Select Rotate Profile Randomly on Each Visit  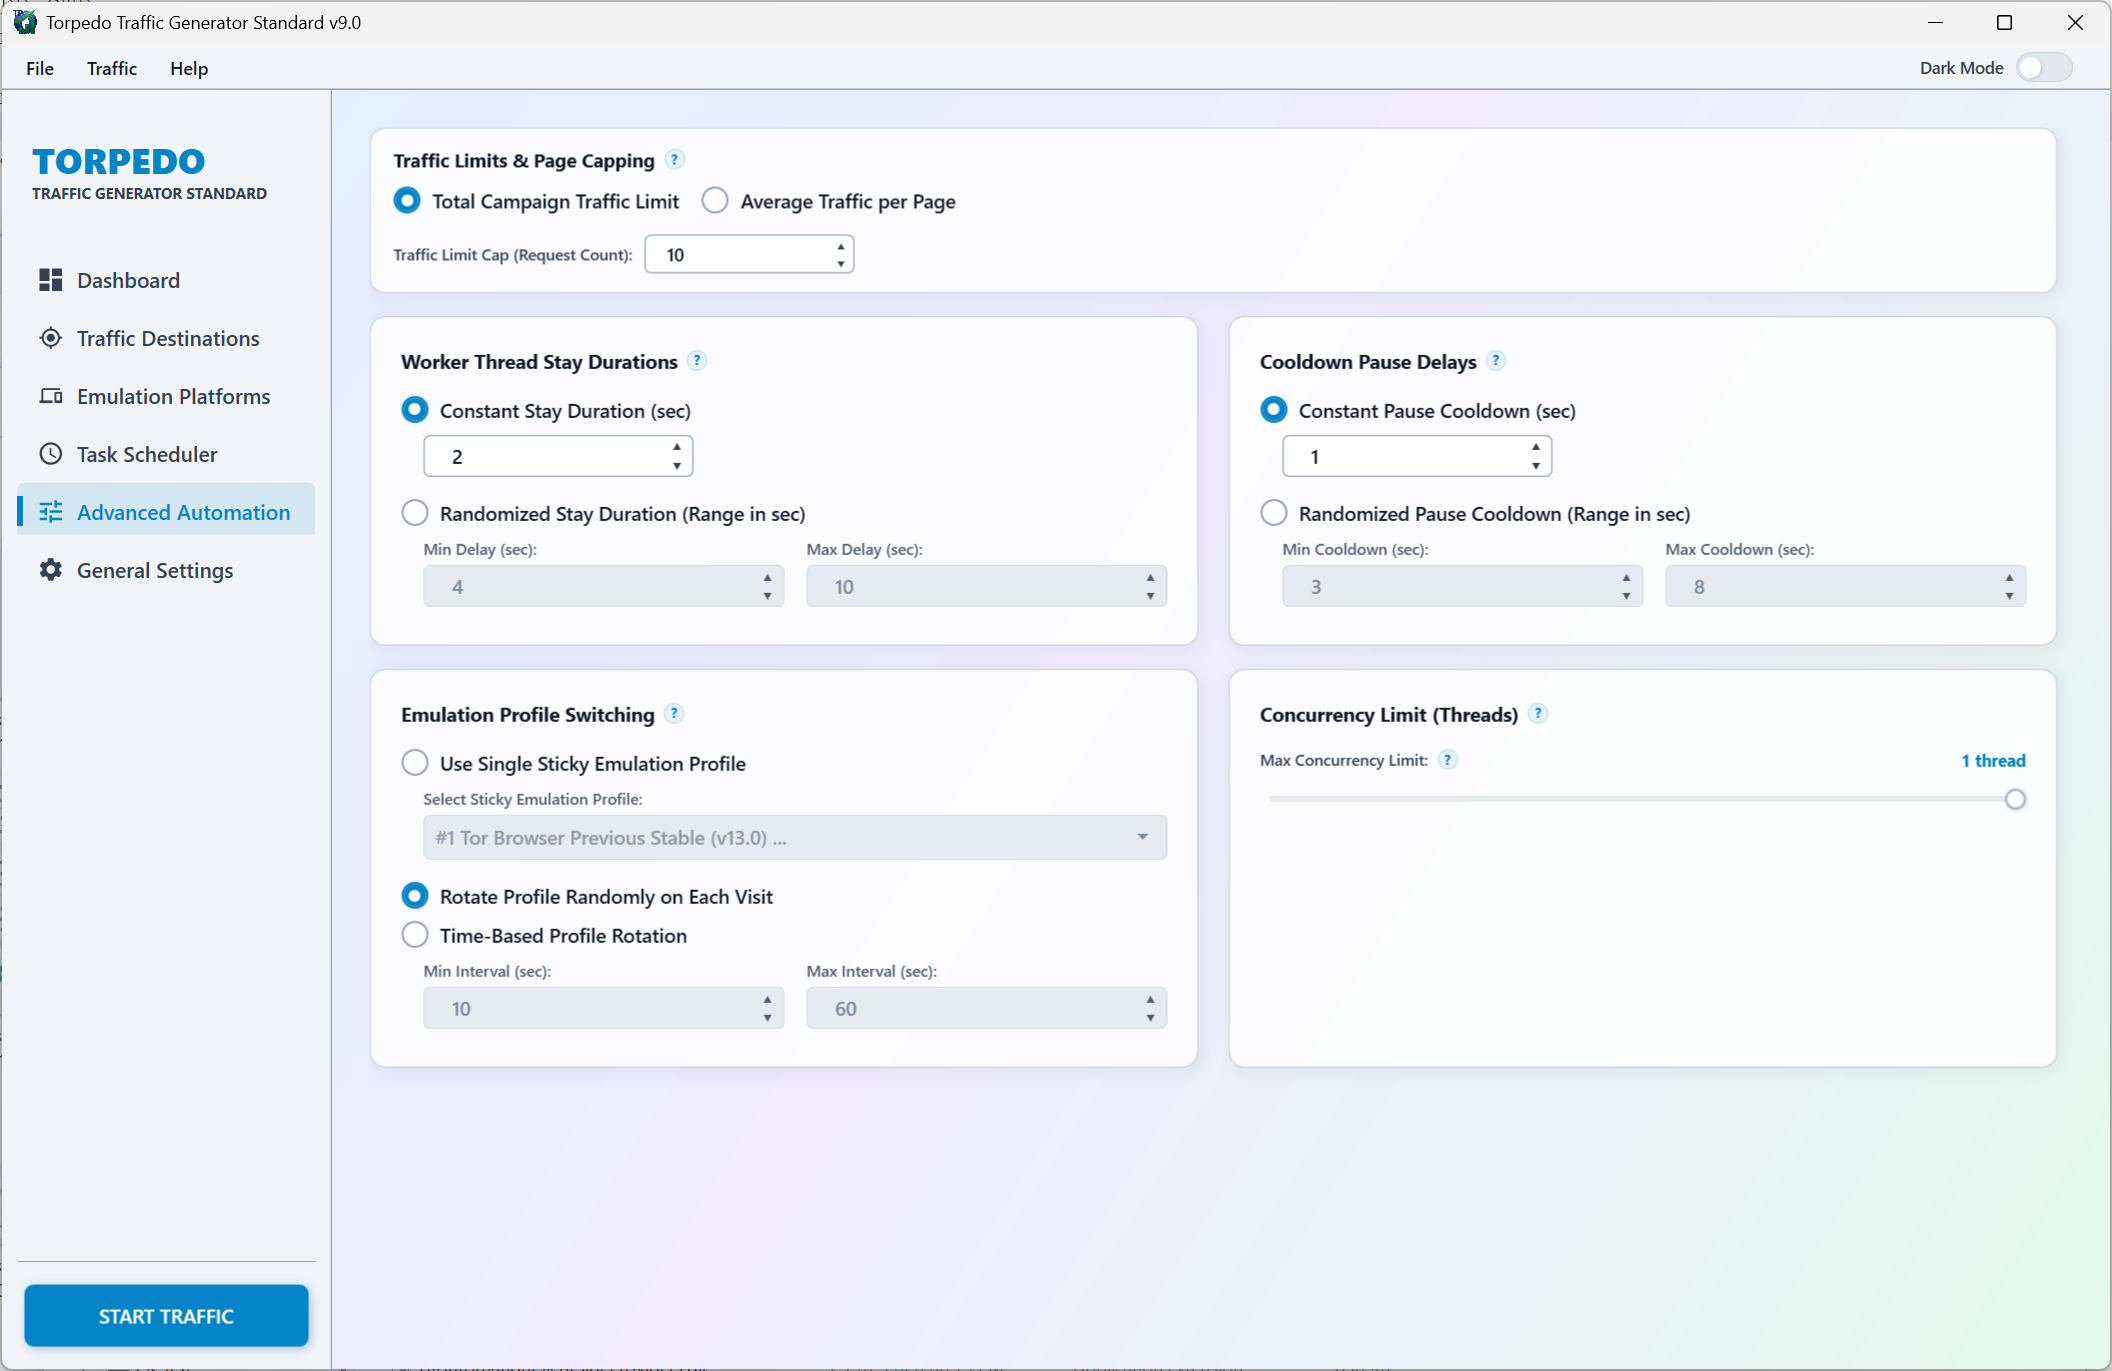[x=415, y=896]
